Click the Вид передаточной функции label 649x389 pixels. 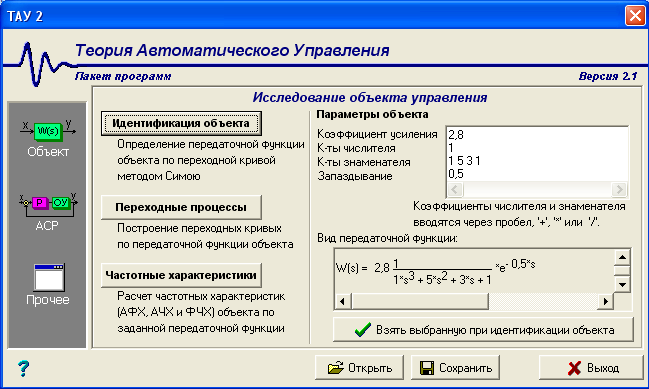tap(387, 238)
